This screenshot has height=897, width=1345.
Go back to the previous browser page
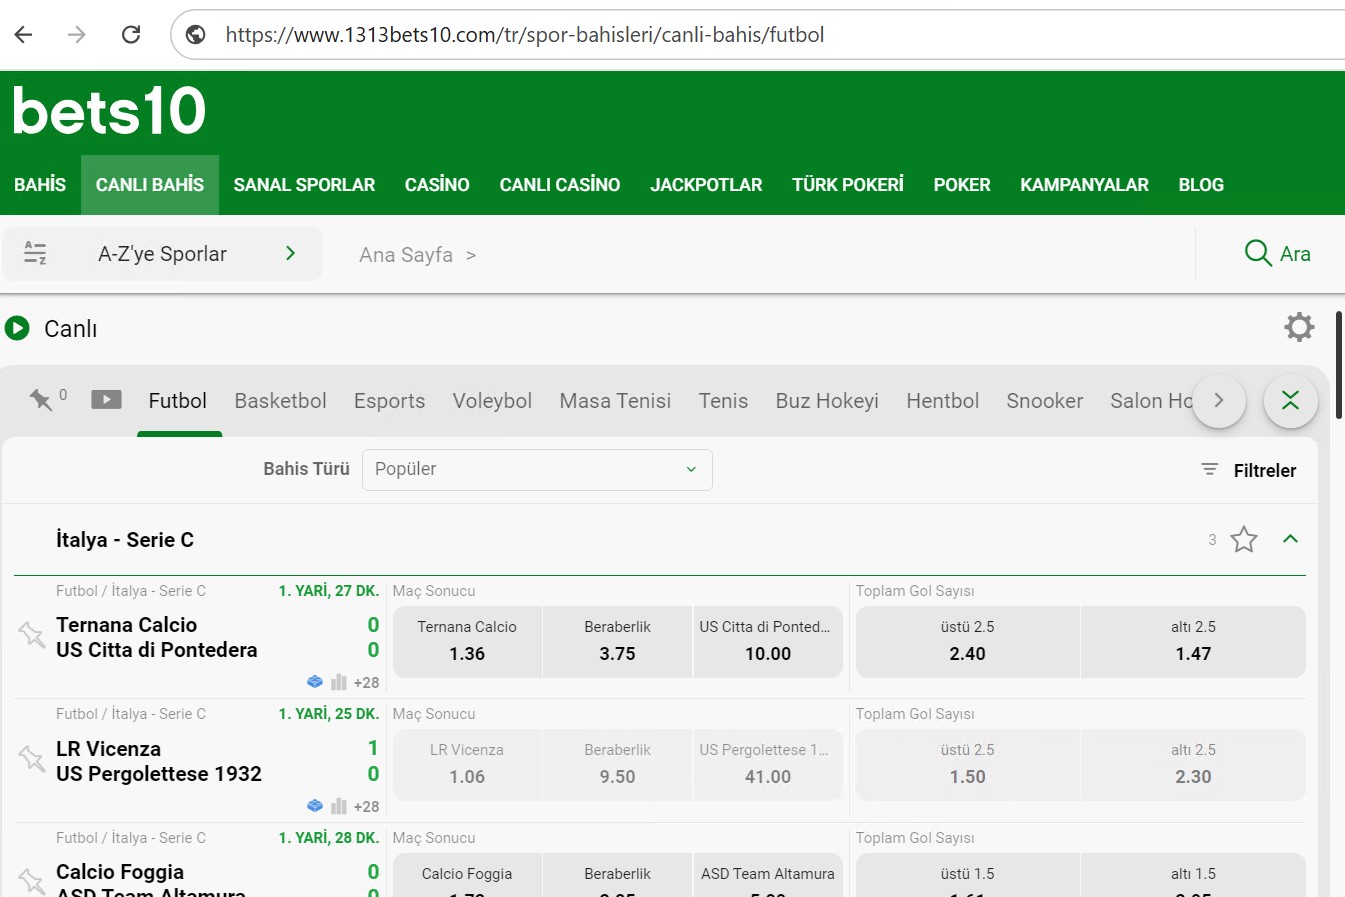(x=24, y=35)
